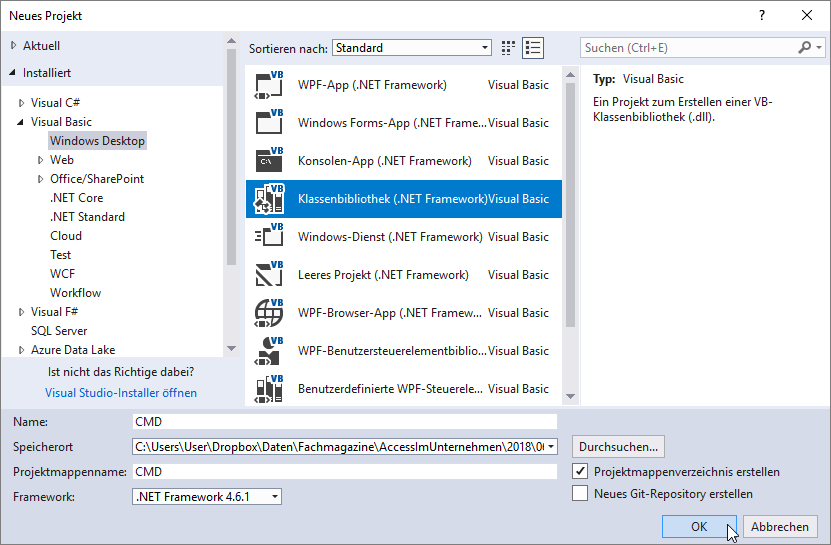
Task: Click the WPF-Browser-App template icon
Action: 269,313
